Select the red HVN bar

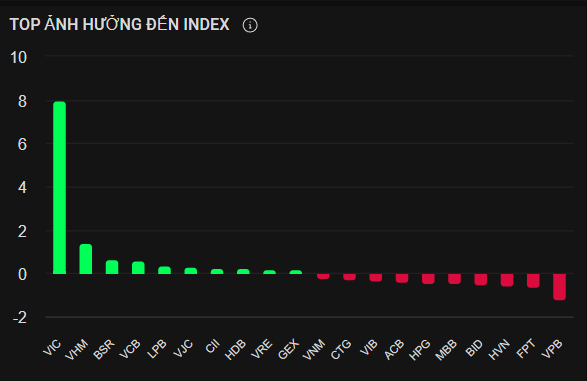(507, 280)
